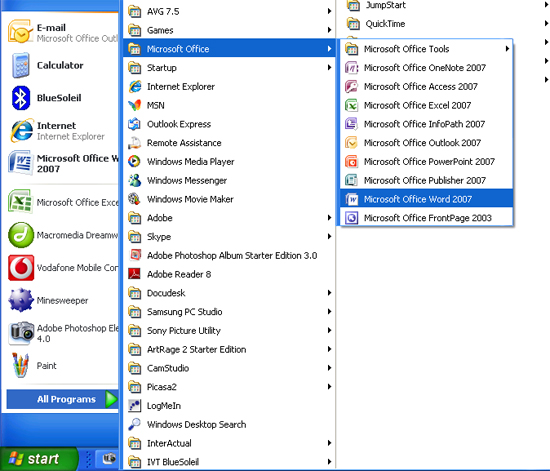Click the green Start button
The width and height of the screenshot is (550, 471).
click(38, 459)
